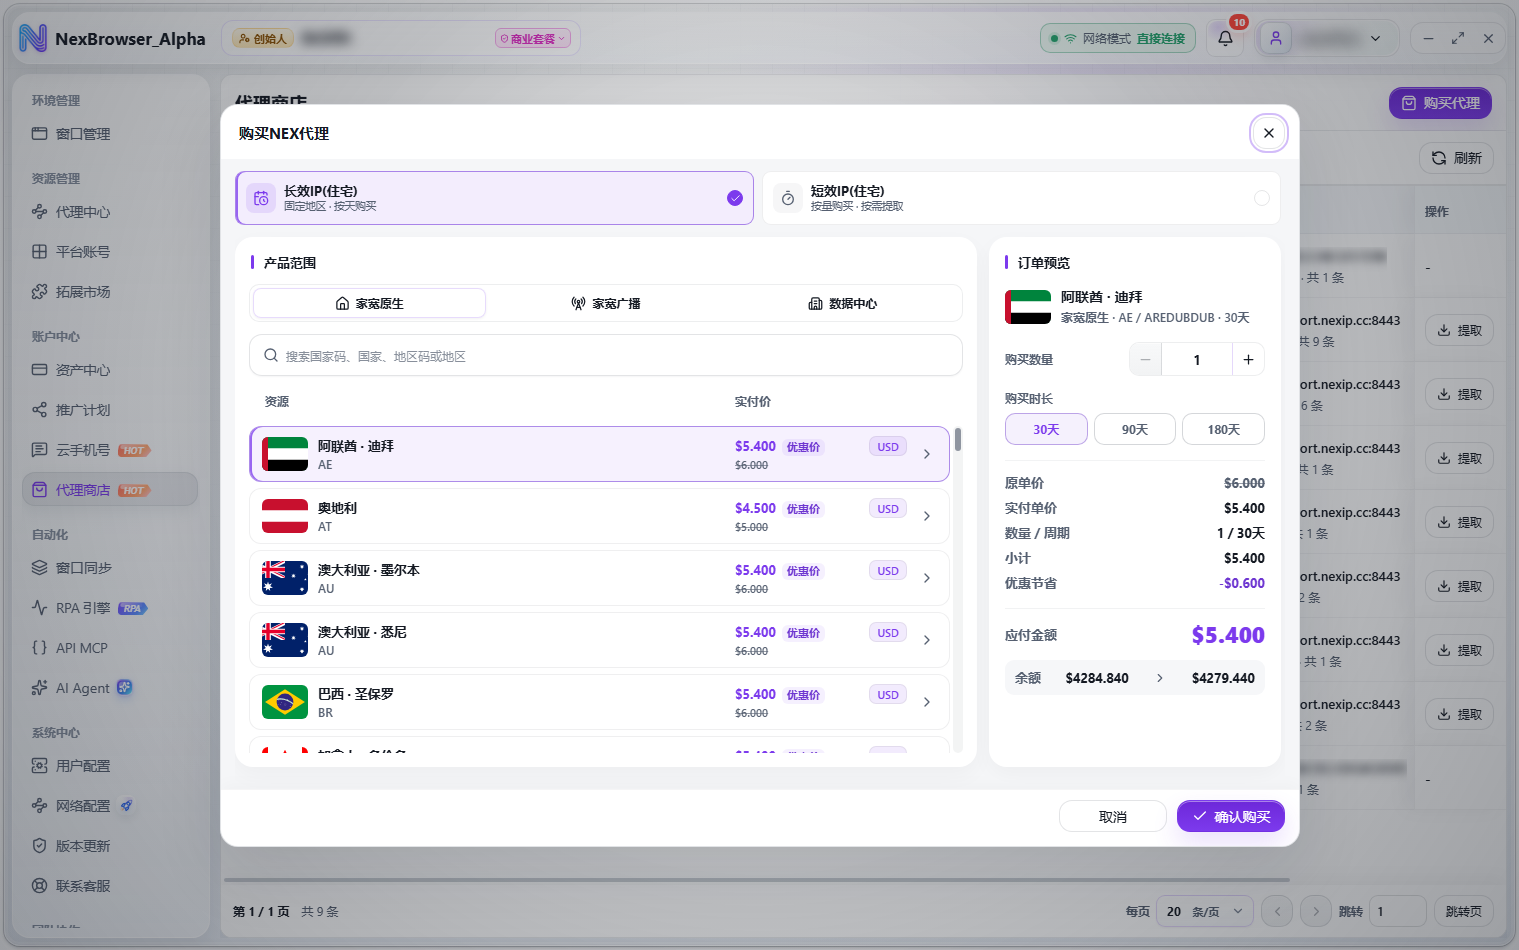Open the user account dropdown arrow
The height and width of the screenshot is (950, 1519).
coord(1376,39)
